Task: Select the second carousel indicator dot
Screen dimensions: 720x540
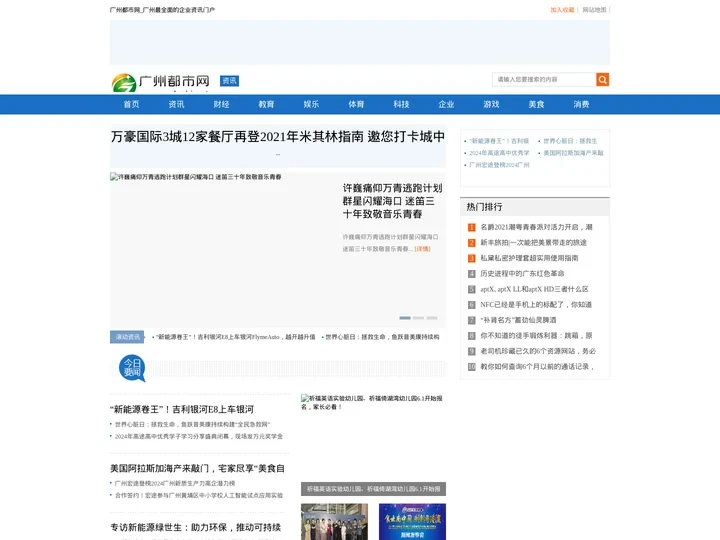Action: 418,318
